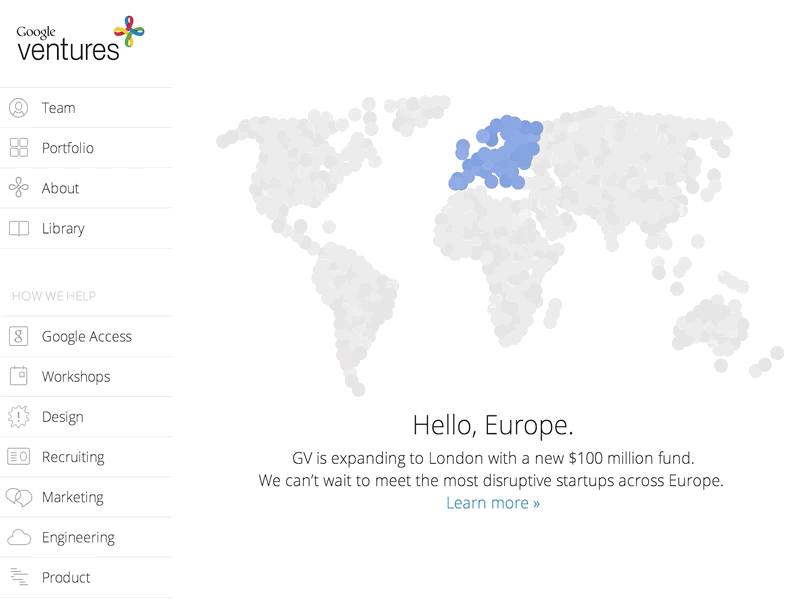The image size is (800, 600).
Task: Follow the Learn more link
Action: (493, 503)
